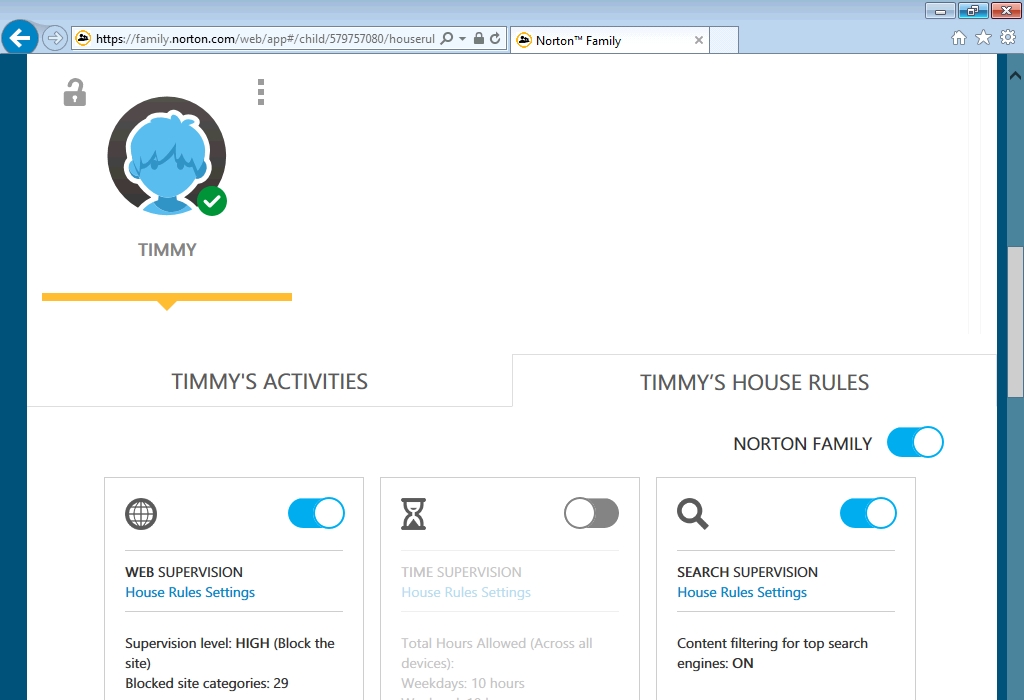Open Web Supervision House Rules Settings link
Screen dimensions: 1024x700
point(190,592)
